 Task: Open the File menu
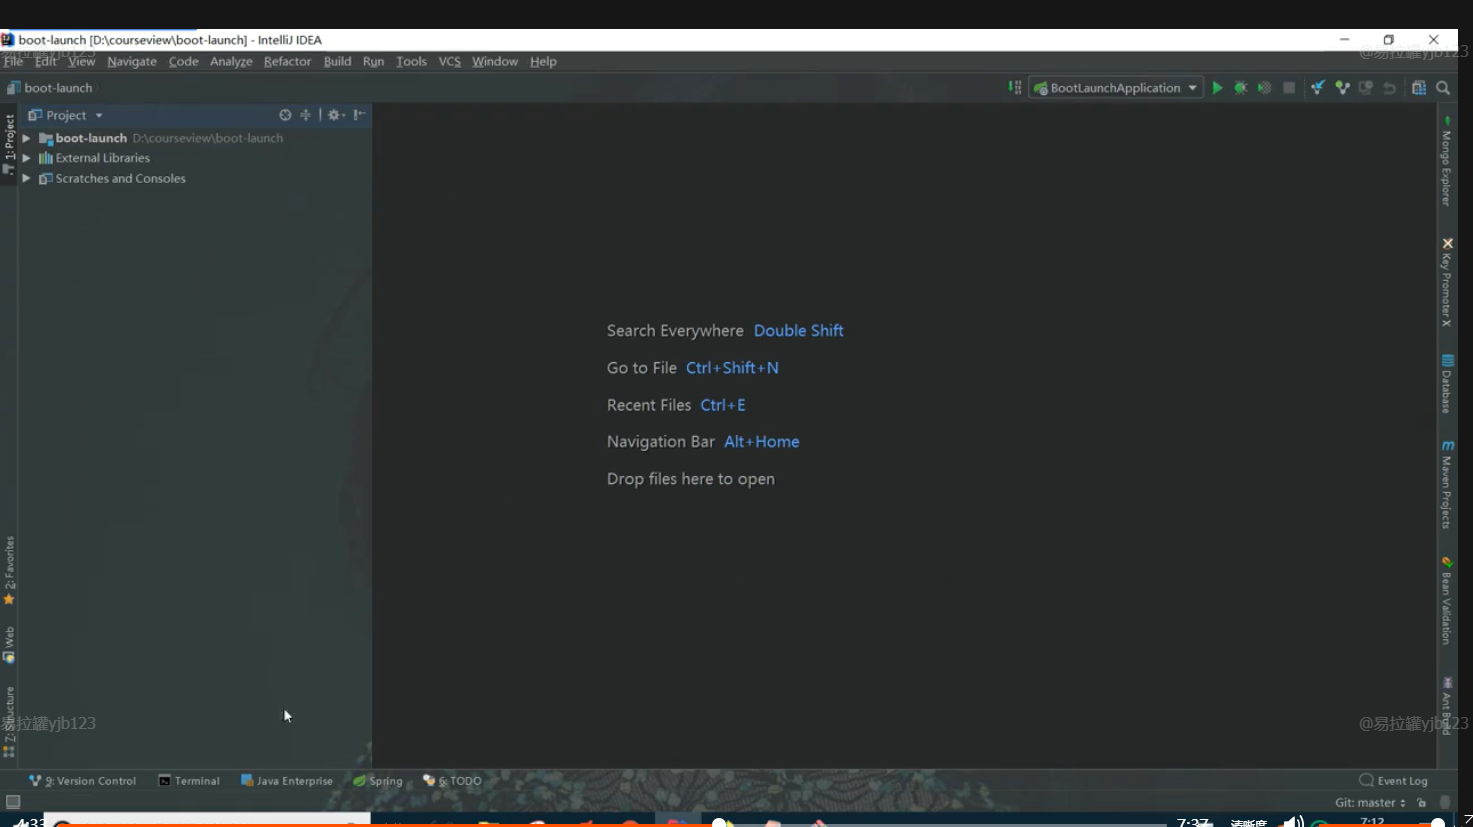coord(13,61)
